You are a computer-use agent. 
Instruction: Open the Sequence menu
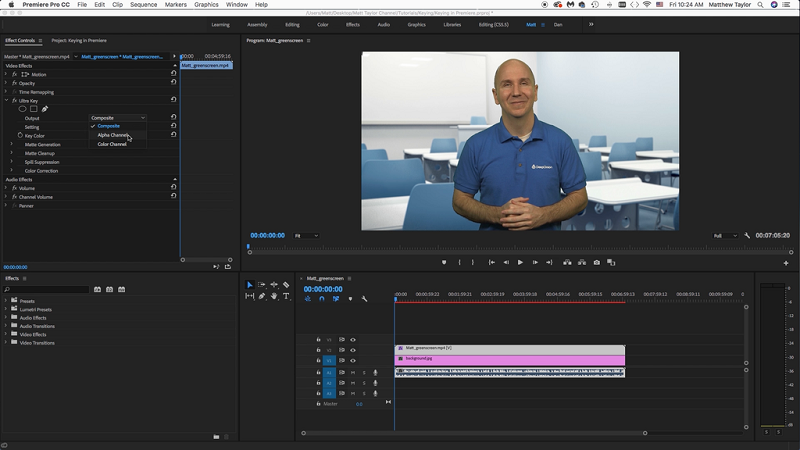[143, 5]
